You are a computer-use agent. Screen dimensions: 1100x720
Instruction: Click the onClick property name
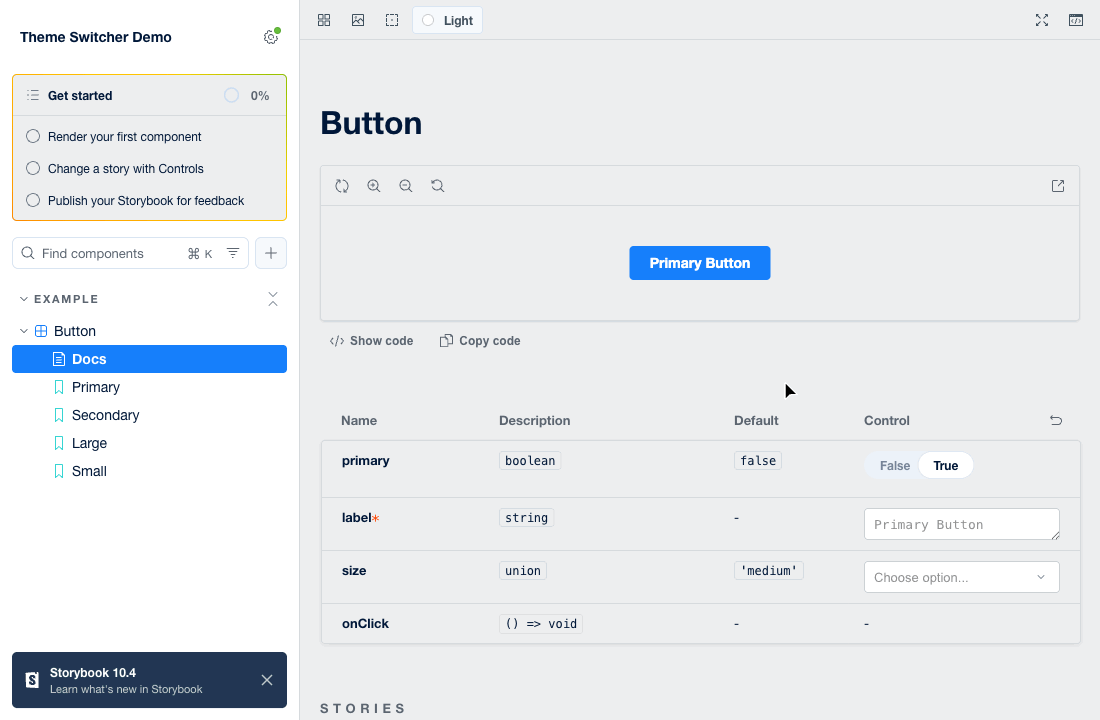click(365, 624)
